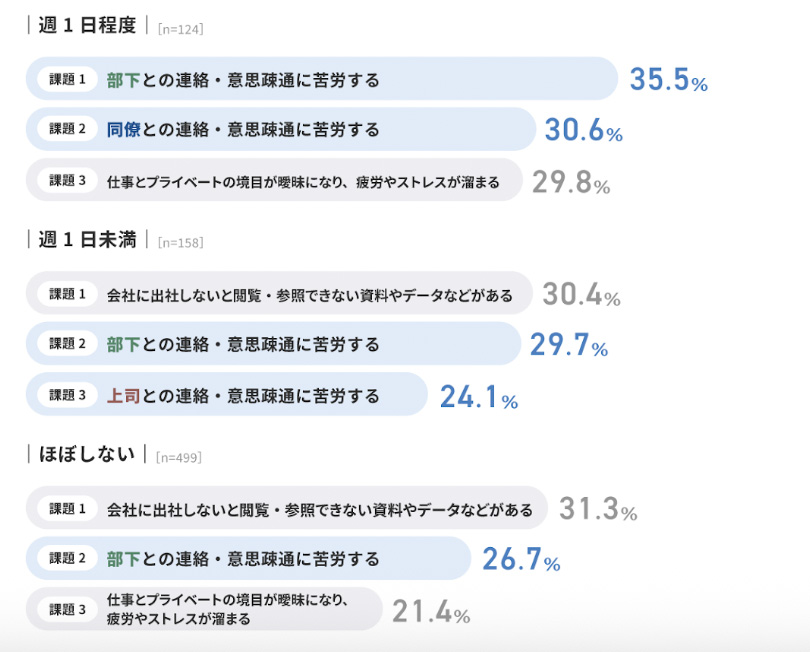Click the 週1日程度 section heading
The image size is (810, 652).
point(86,26)
